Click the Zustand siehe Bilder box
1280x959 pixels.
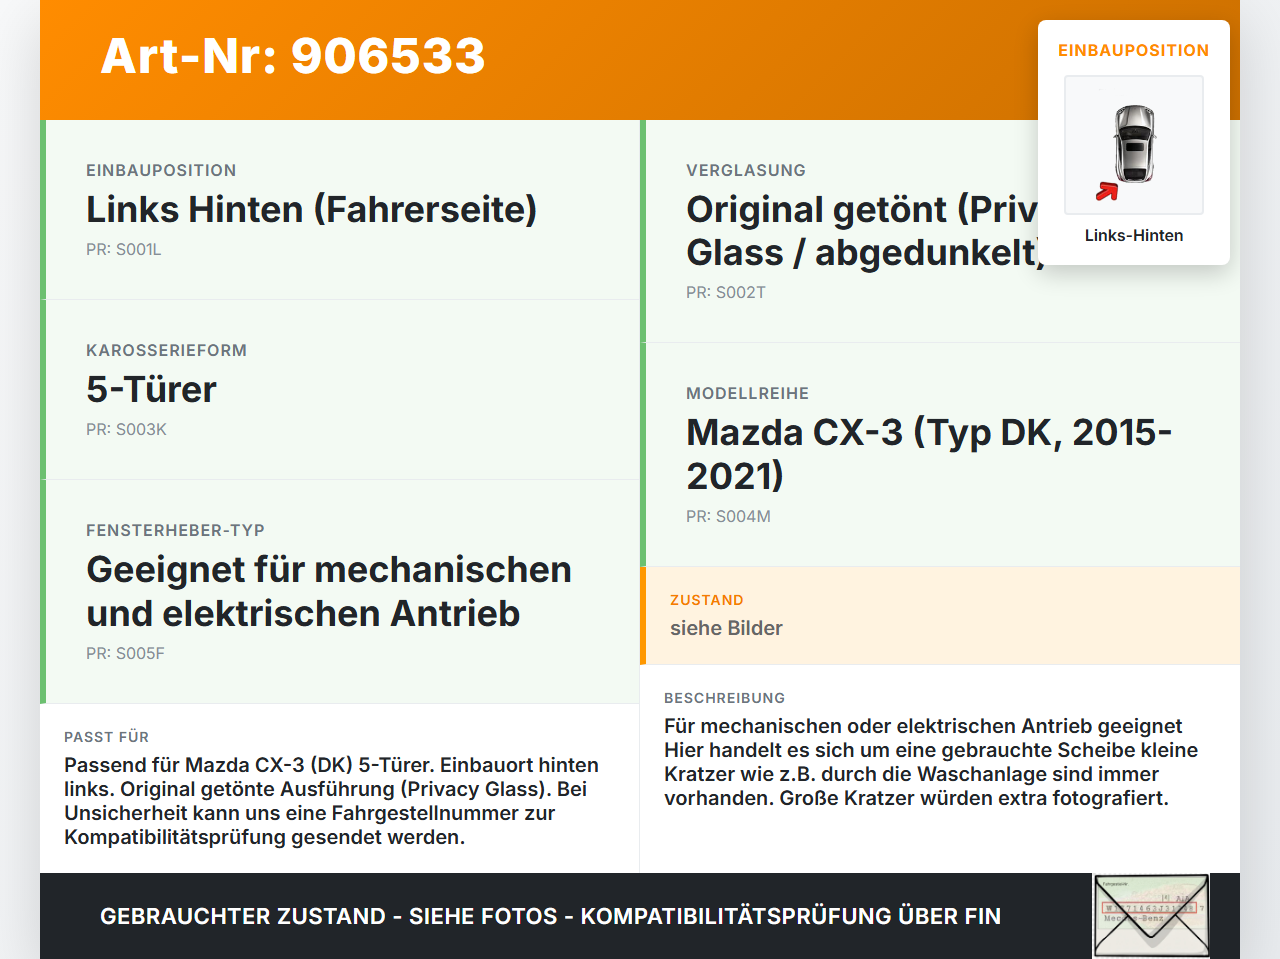pos(940,616)
